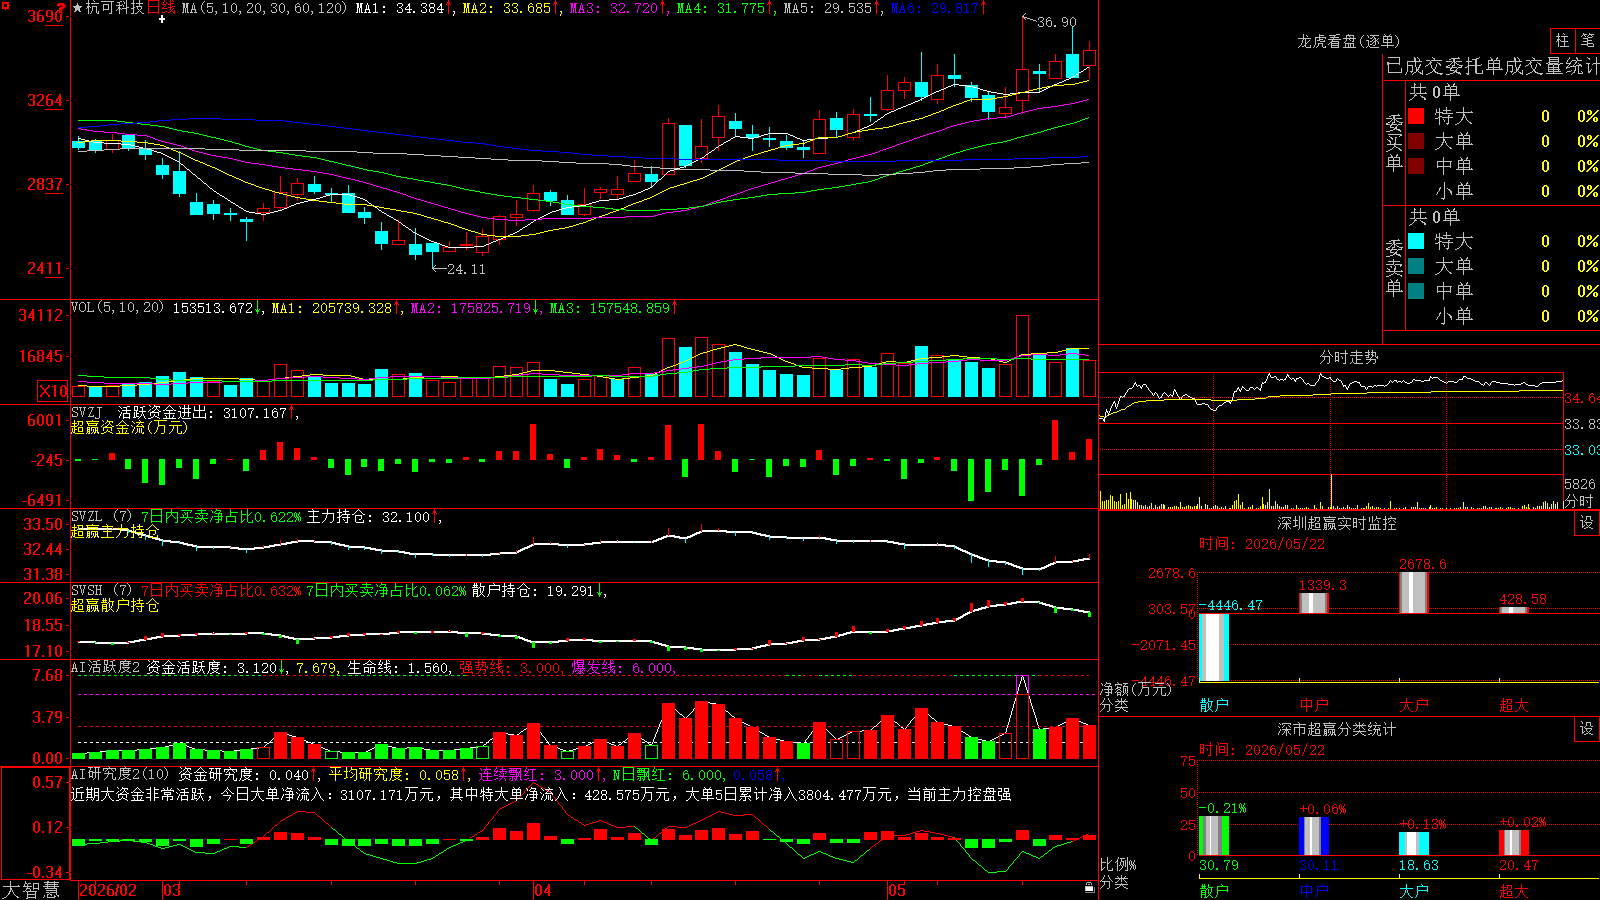Open 设 settings for 深市超赢分类统计

(x=1587, y=729)
